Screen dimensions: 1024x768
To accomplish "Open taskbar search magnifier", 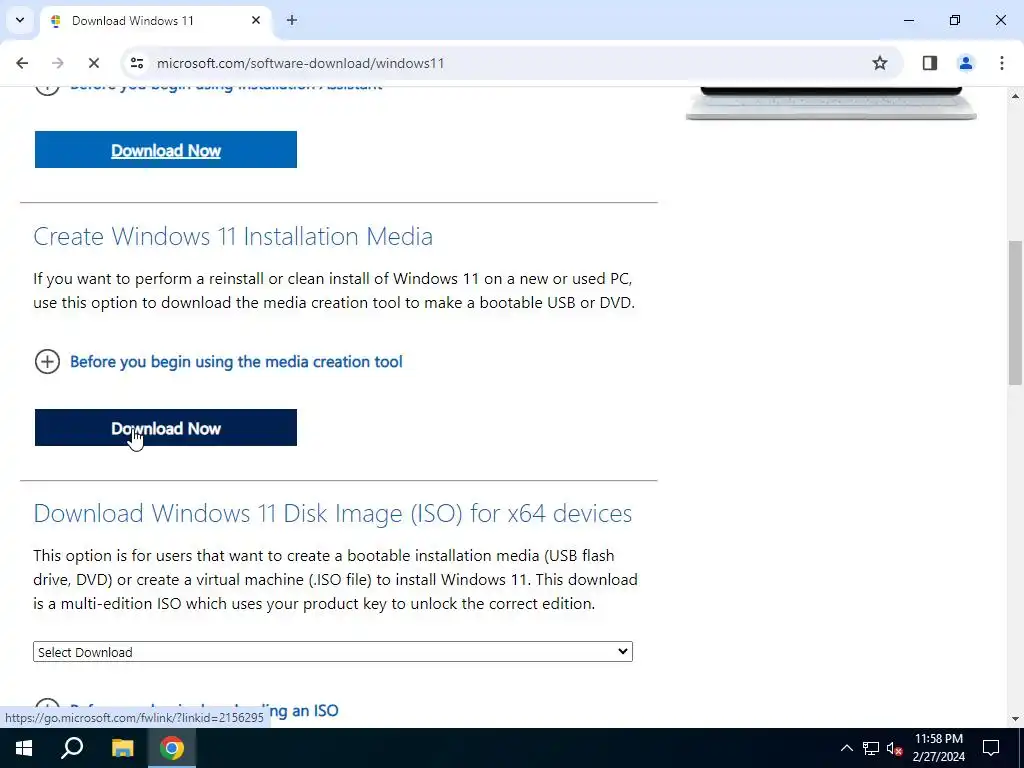I will pos(72,748).
